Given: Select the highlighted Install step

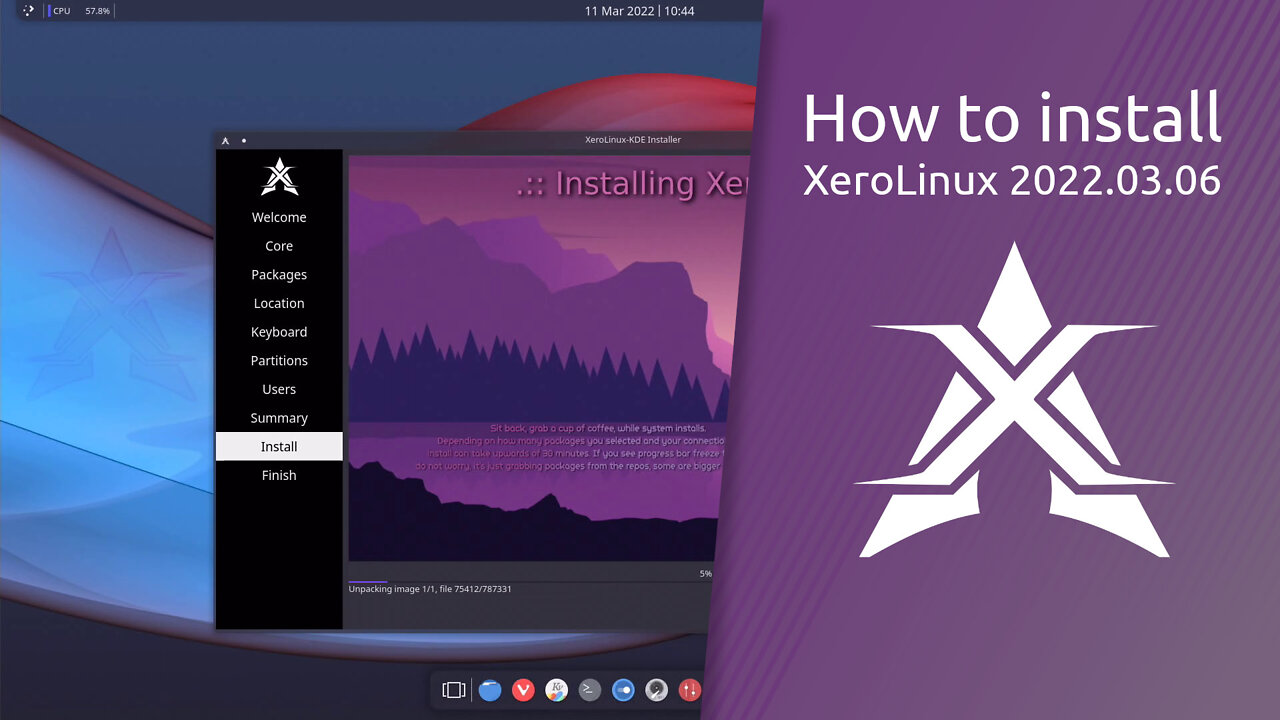Looking at the screenshot, I should [x=279, y=446].
